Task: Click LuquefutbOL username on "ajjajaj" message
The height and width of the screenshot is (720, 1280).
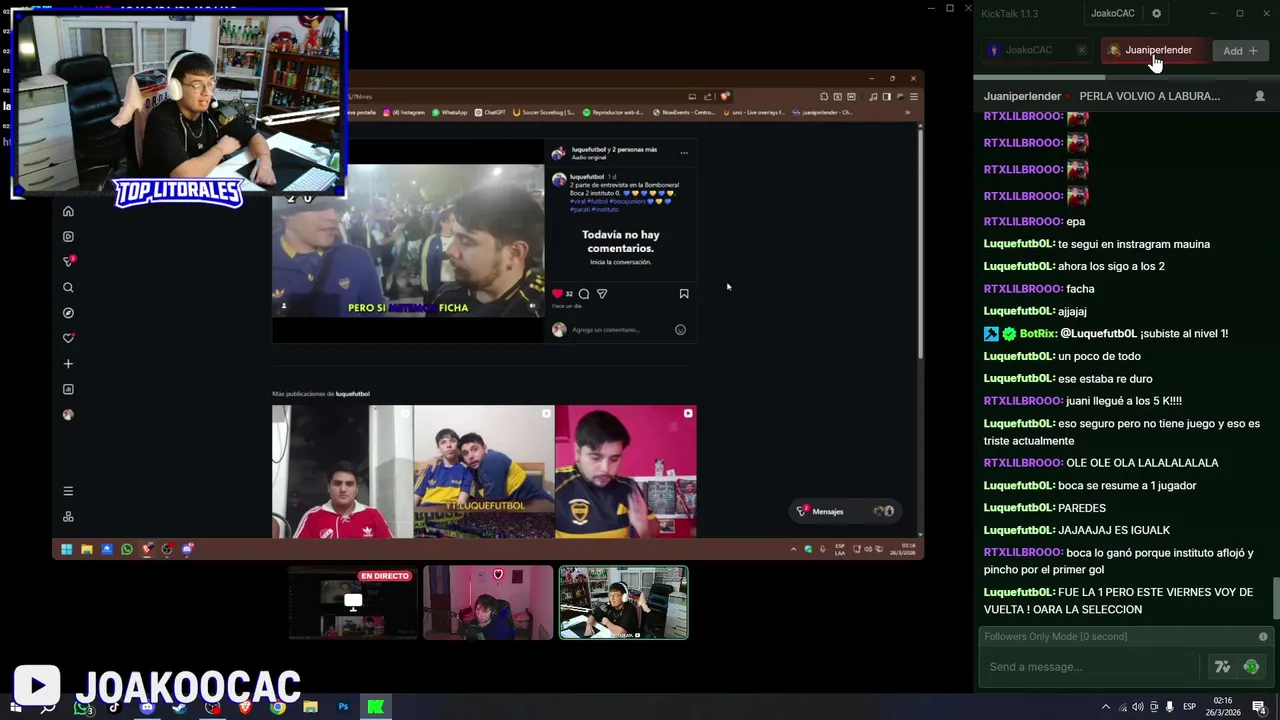Action: pyautogui.click(x=1019, y=311)
